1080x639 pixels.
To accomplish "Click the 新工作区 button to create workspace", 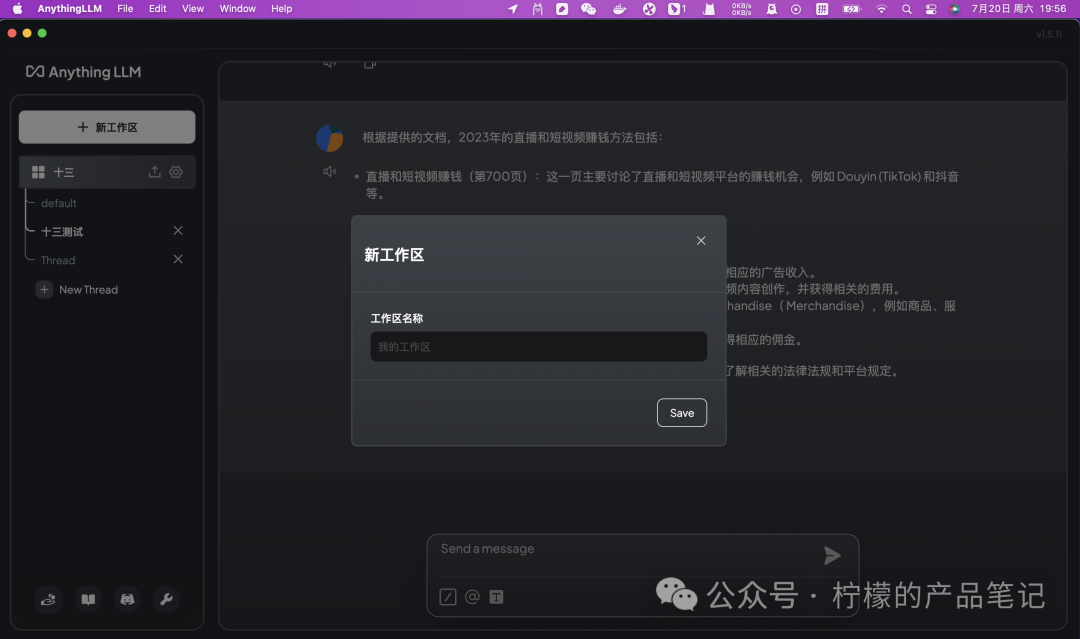I will pyautogui.click(x=107, y=126).
